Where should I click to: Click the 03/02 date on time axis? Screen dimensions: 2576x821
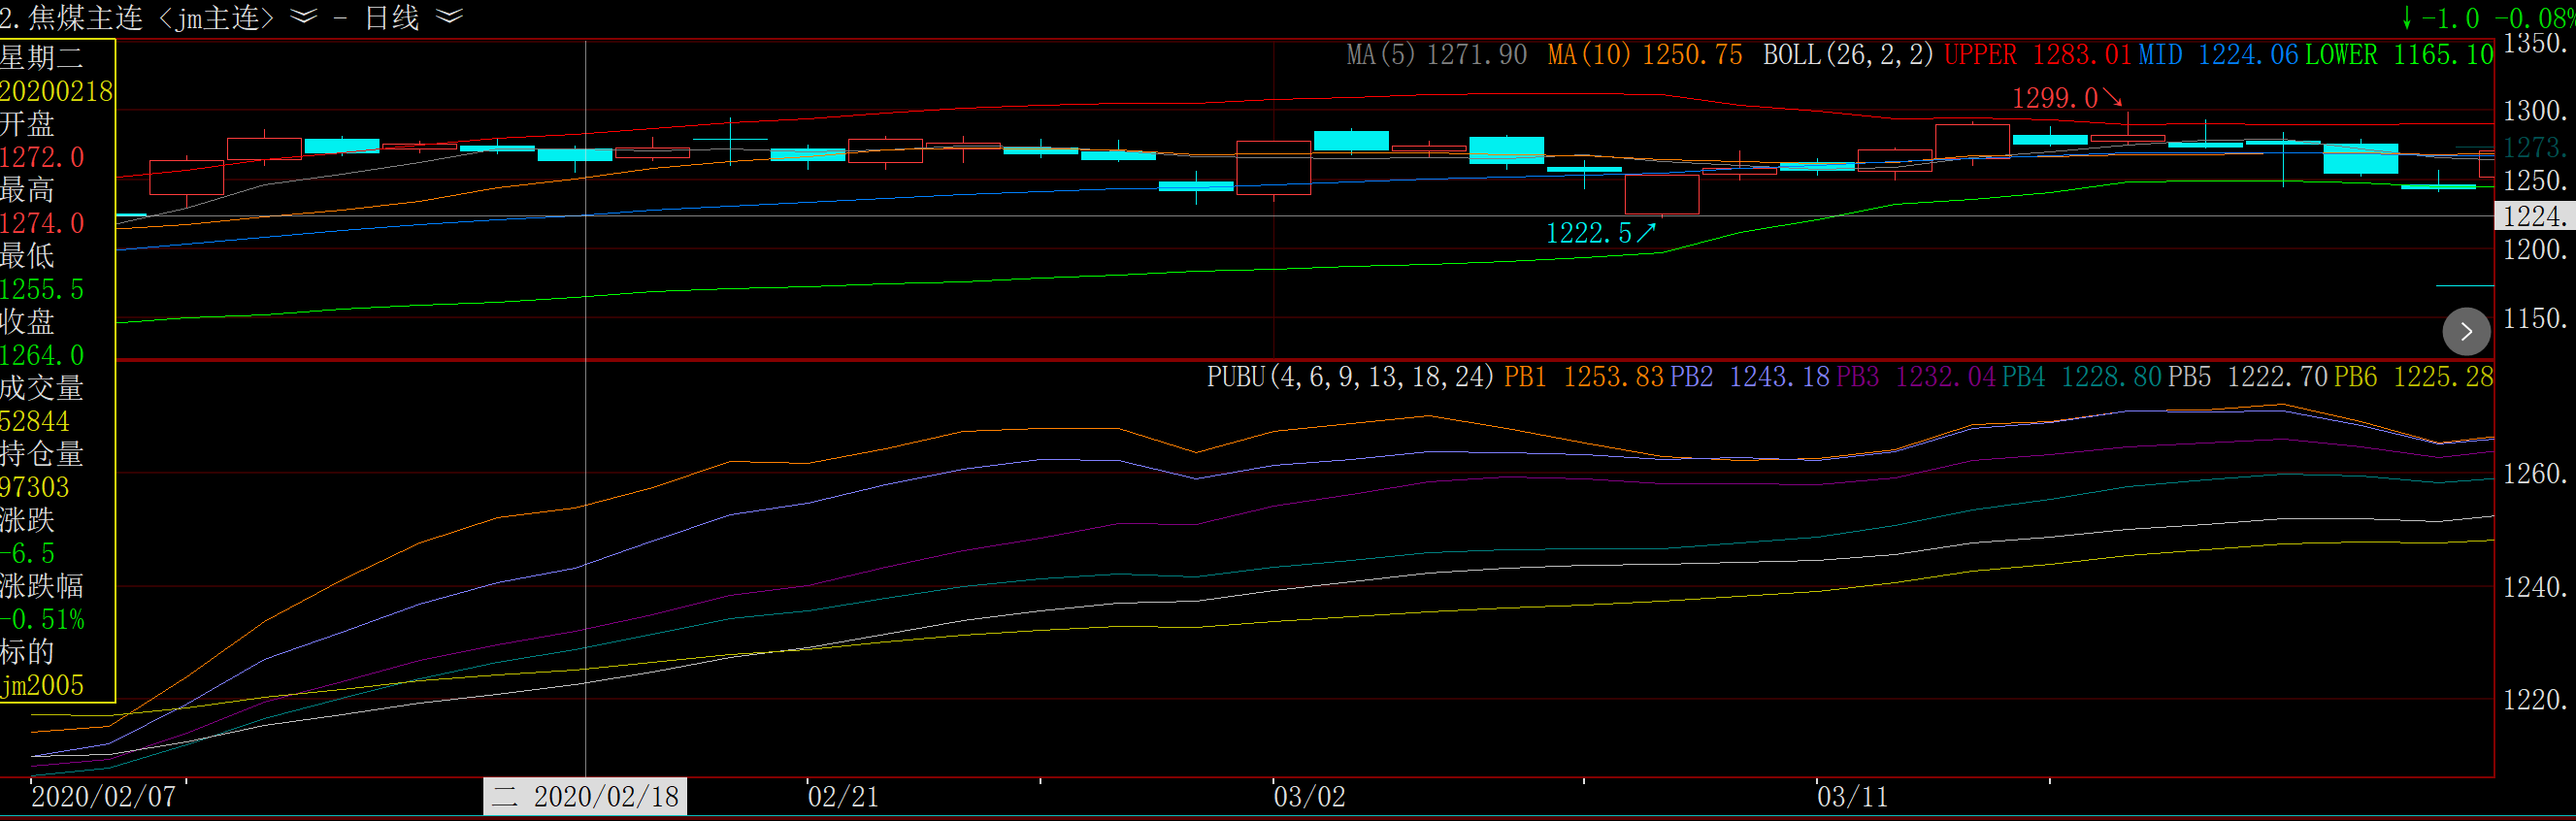coord(1308,797)
